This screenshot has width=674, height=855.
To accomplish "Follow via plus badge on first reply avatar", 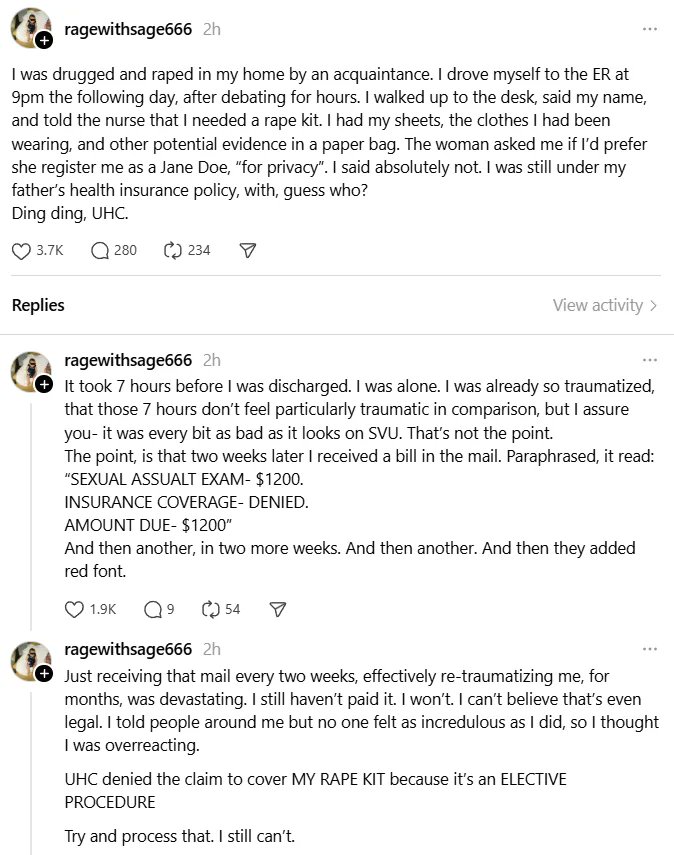I will coord(44,384).
